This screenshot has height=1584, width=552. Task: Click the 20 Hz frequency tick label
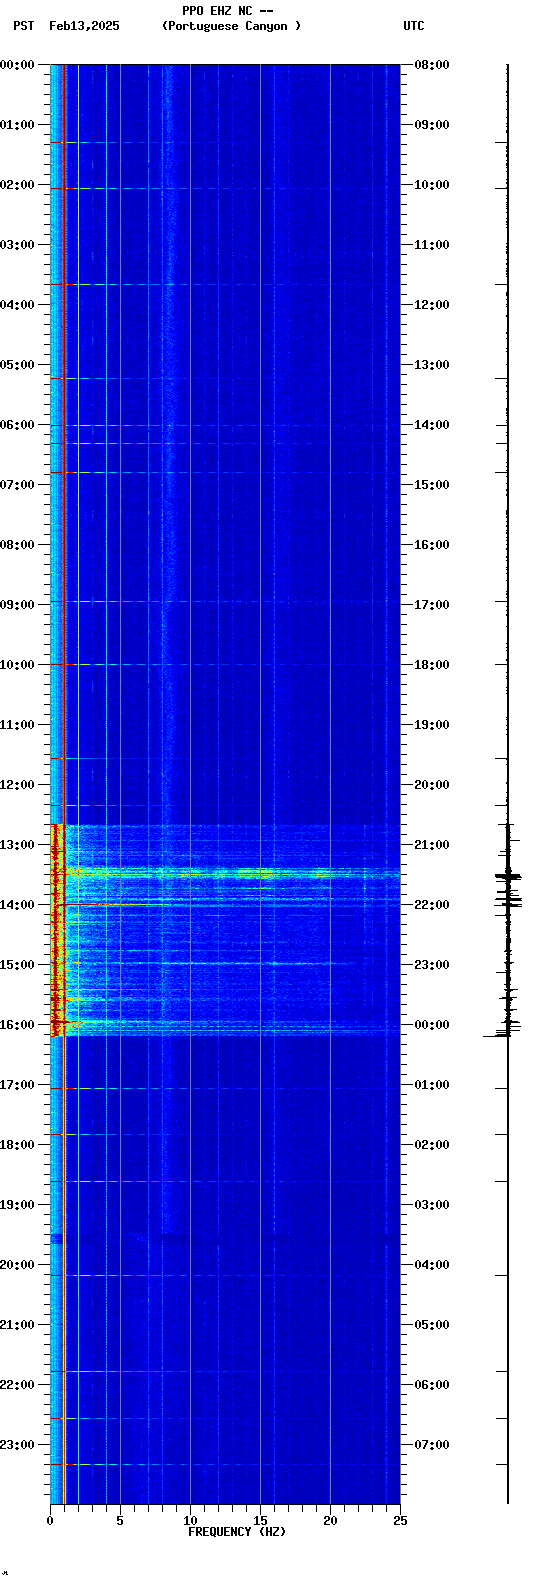(330, 1521)
